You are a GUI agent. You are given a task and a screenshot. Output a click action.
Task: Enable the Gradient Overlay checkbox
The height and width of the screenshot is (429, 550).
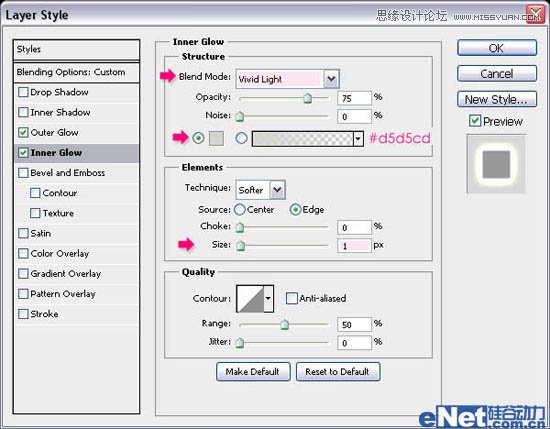pos(23,274)
